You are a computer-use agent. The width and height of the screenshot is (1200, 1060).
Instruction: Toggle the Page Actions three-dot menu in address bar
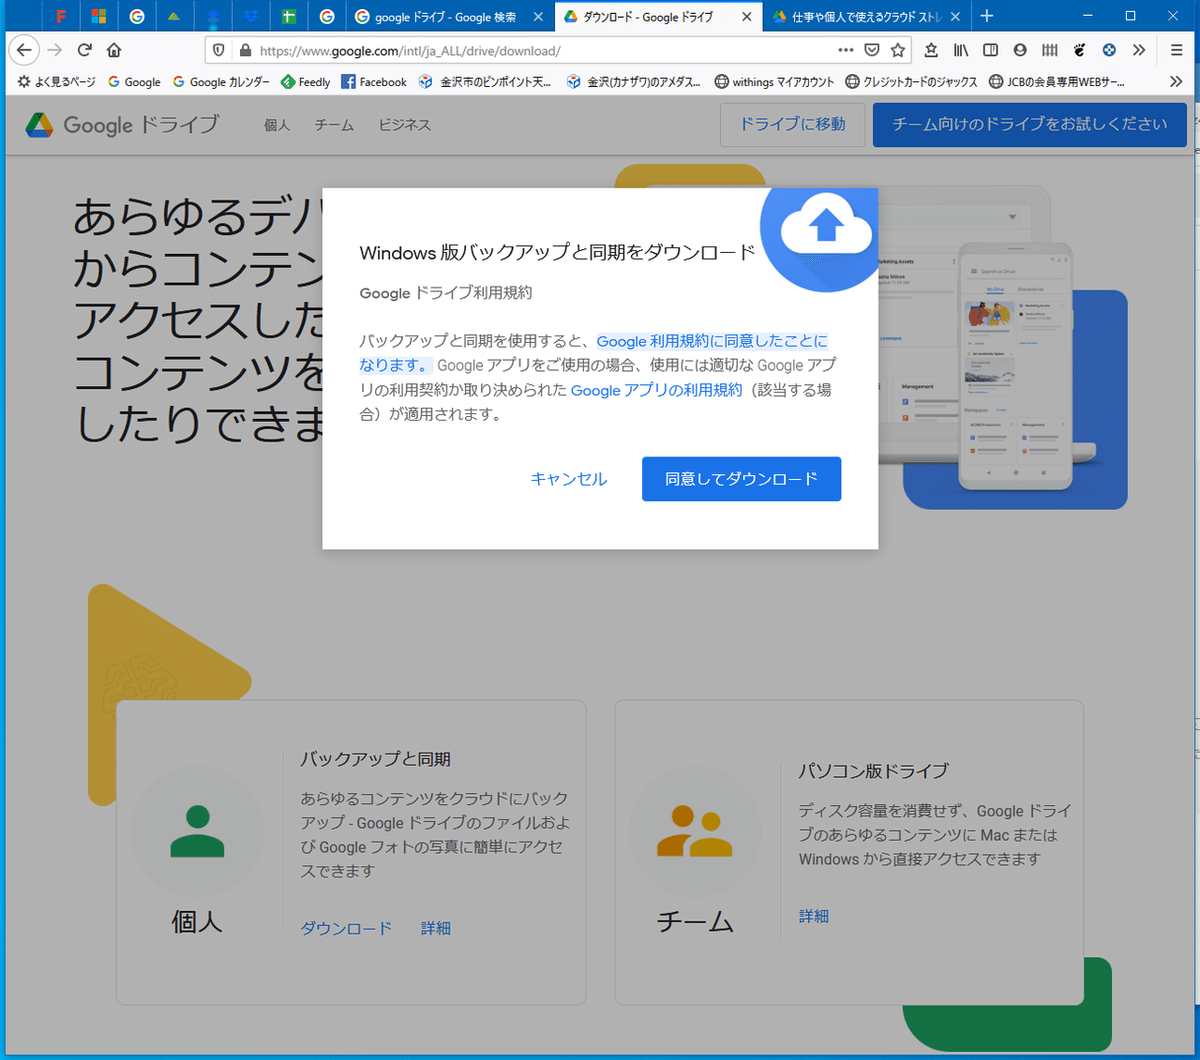848,49
